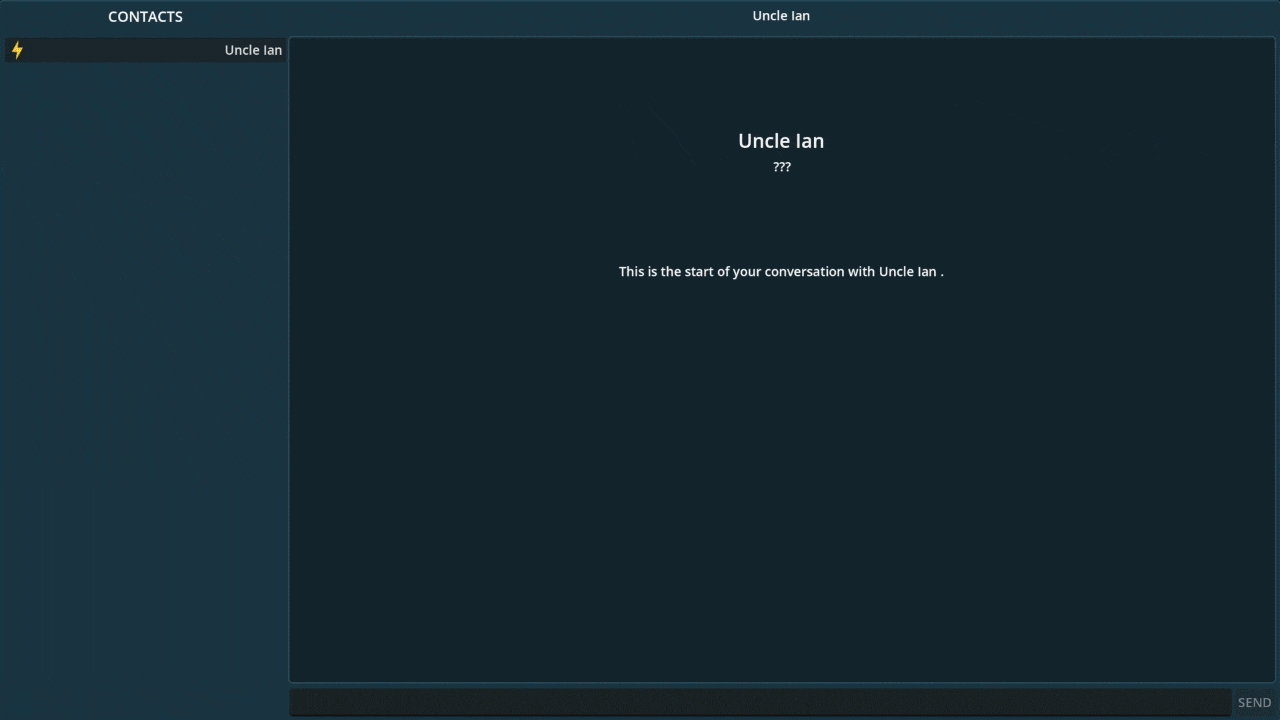Click the Uncle Ian title at window top
The width and height of the screenshot is (1280, 720).
pos(780,16)
